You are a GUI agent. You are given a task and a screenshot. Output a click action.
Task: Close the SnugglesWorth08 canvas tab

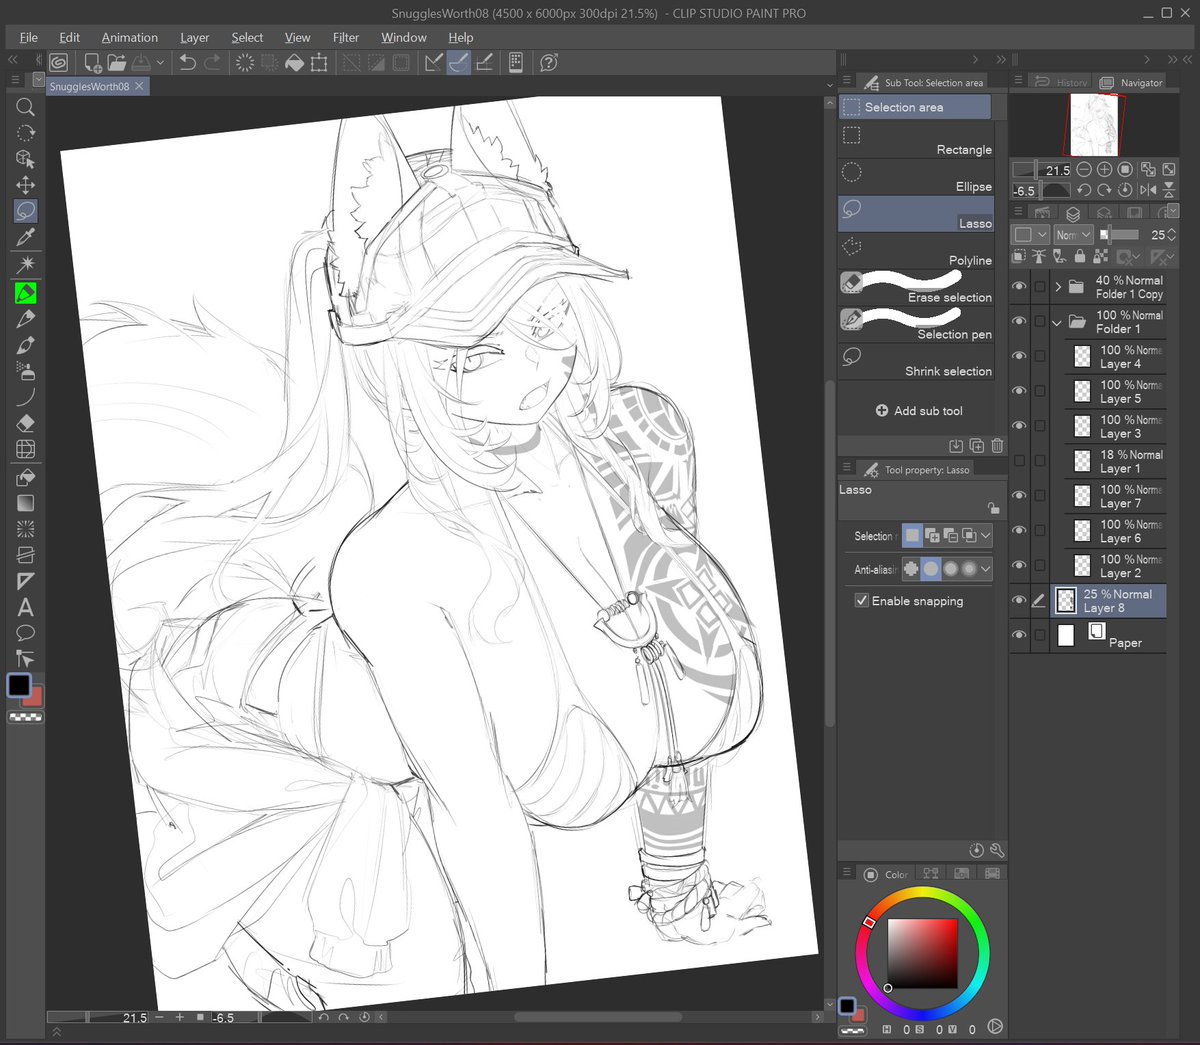(x=140, y=86)
